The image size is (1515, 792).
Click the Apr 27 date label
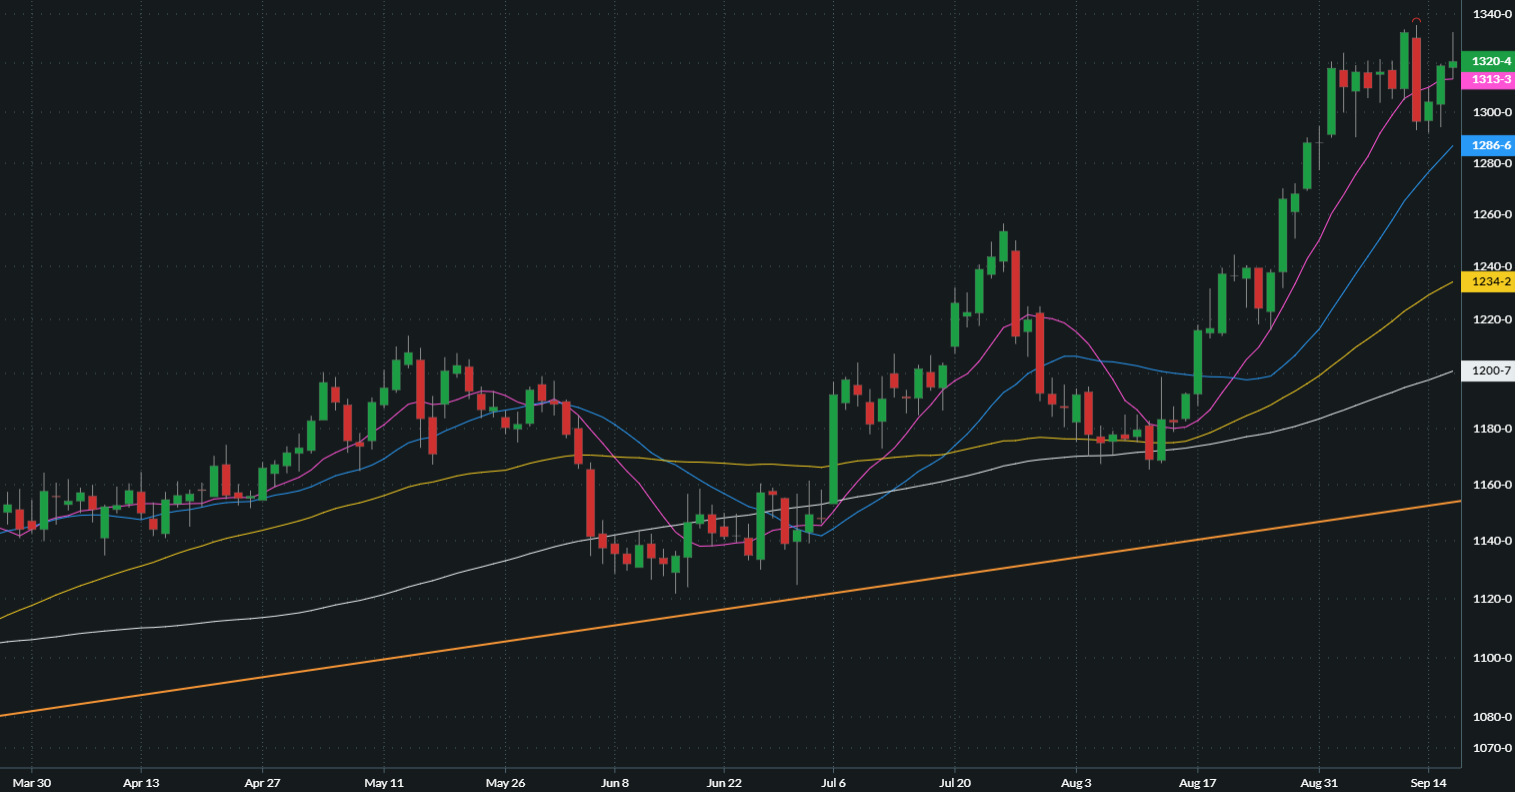261,782
